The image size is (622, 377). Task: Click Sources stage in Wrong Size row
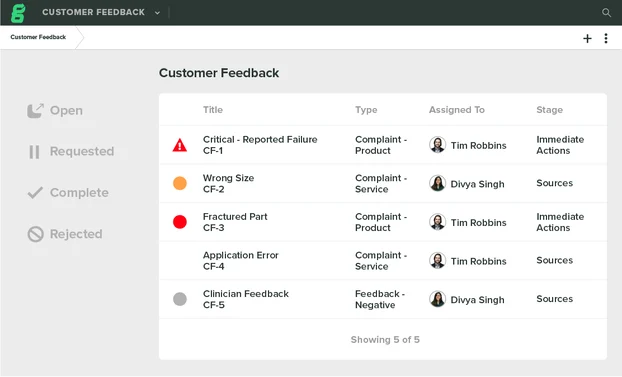pyautogui.click(x=555, y=183)
